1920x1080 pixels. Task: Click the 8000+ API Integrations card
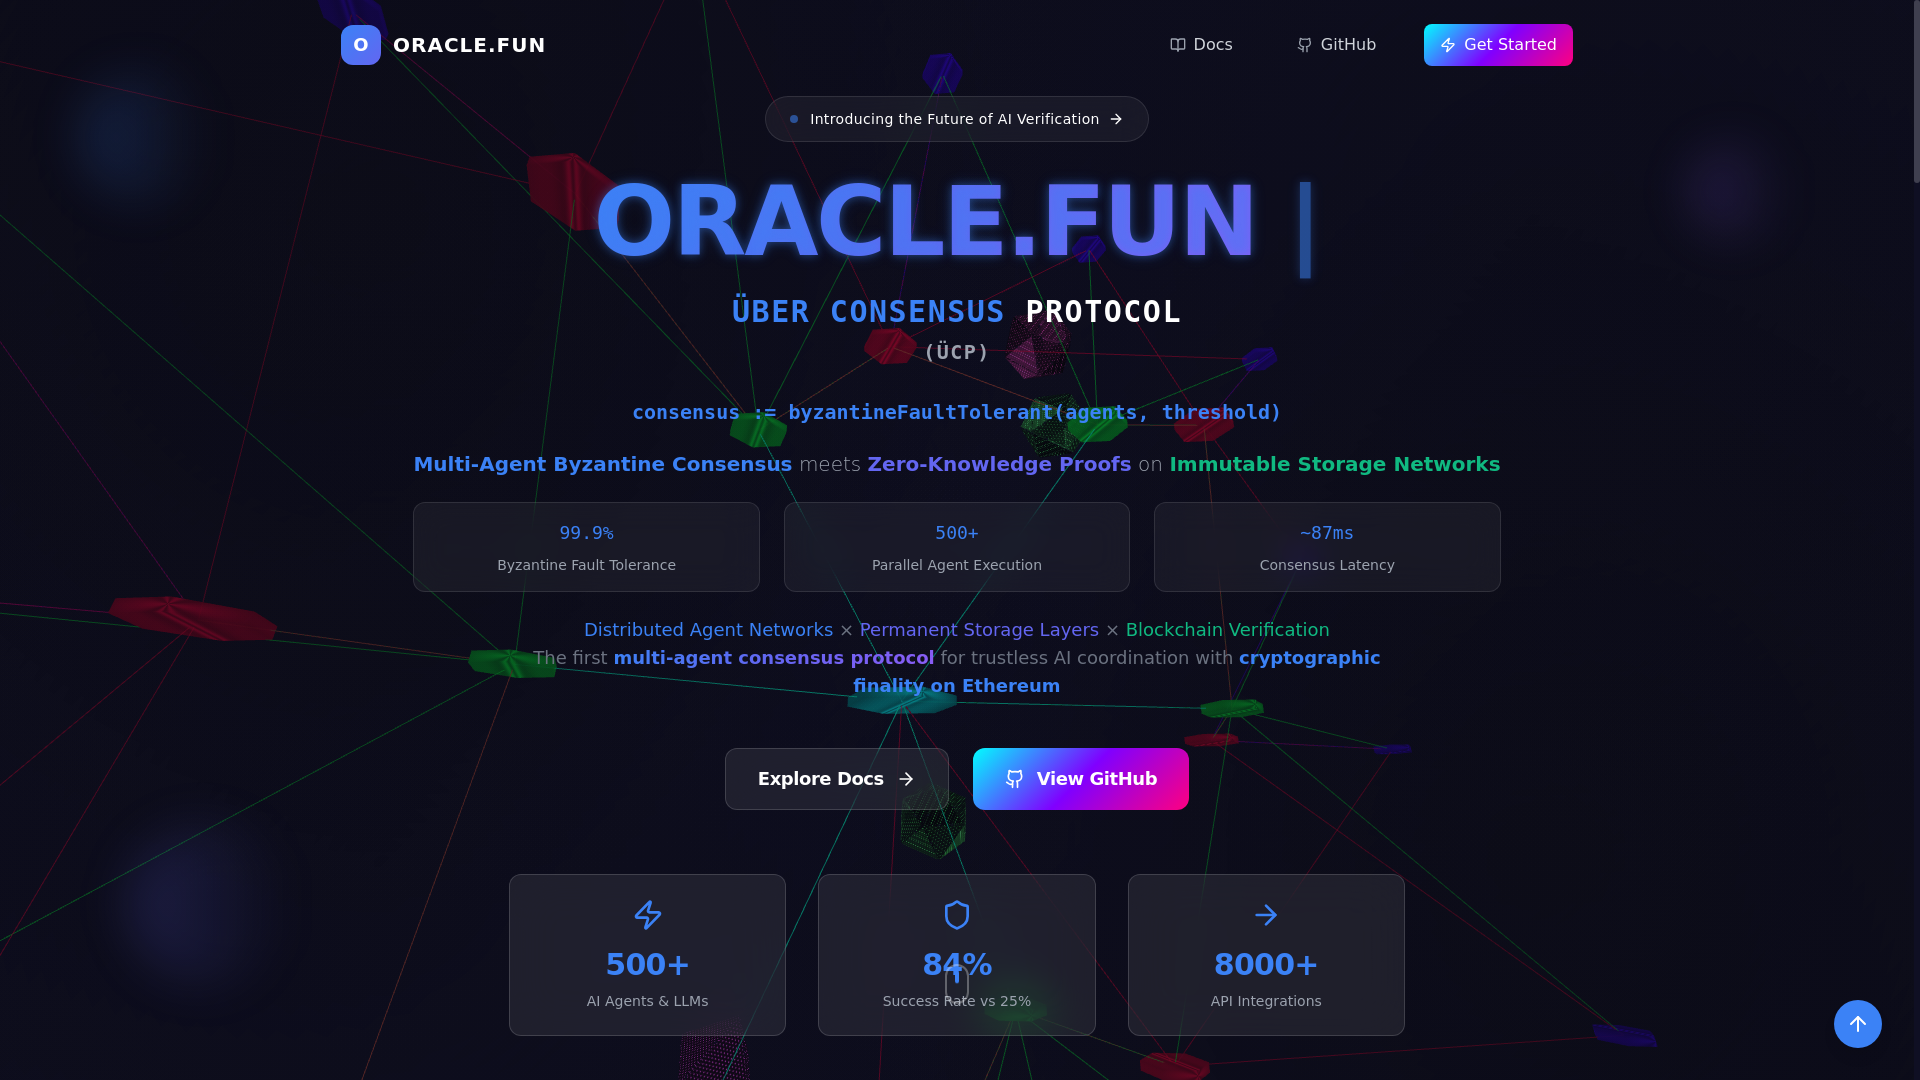1266,955
